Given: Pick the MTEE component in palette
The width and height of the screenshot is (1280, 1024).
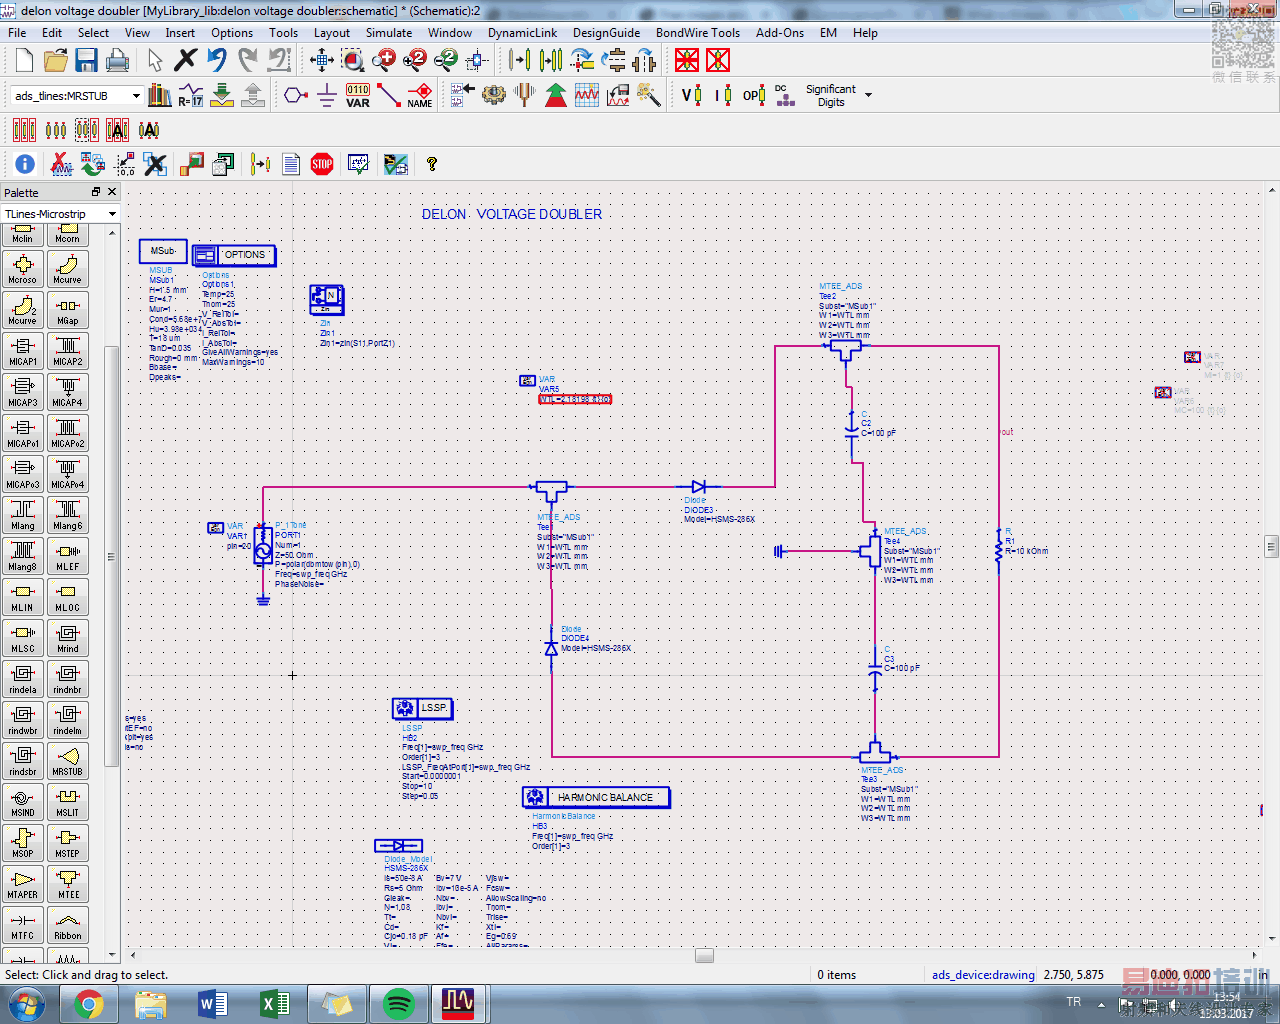Looking at the screenshot, I should coord(68,884).
